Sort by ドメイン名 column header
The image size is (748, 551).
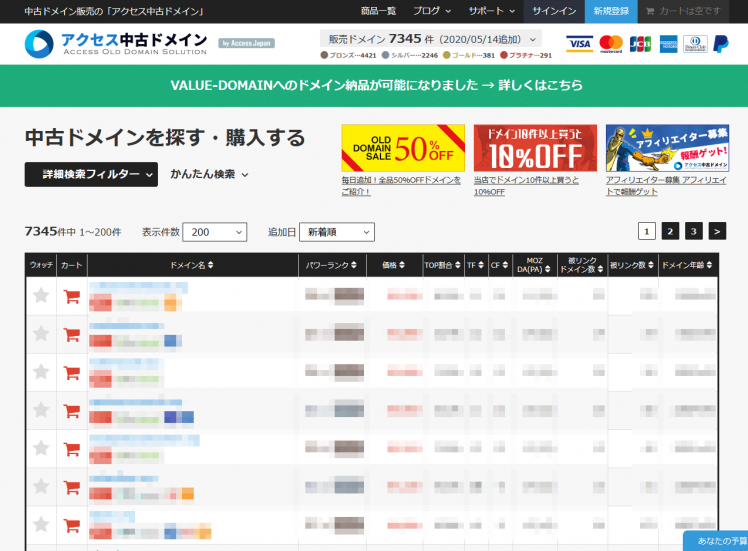[192, 266]
